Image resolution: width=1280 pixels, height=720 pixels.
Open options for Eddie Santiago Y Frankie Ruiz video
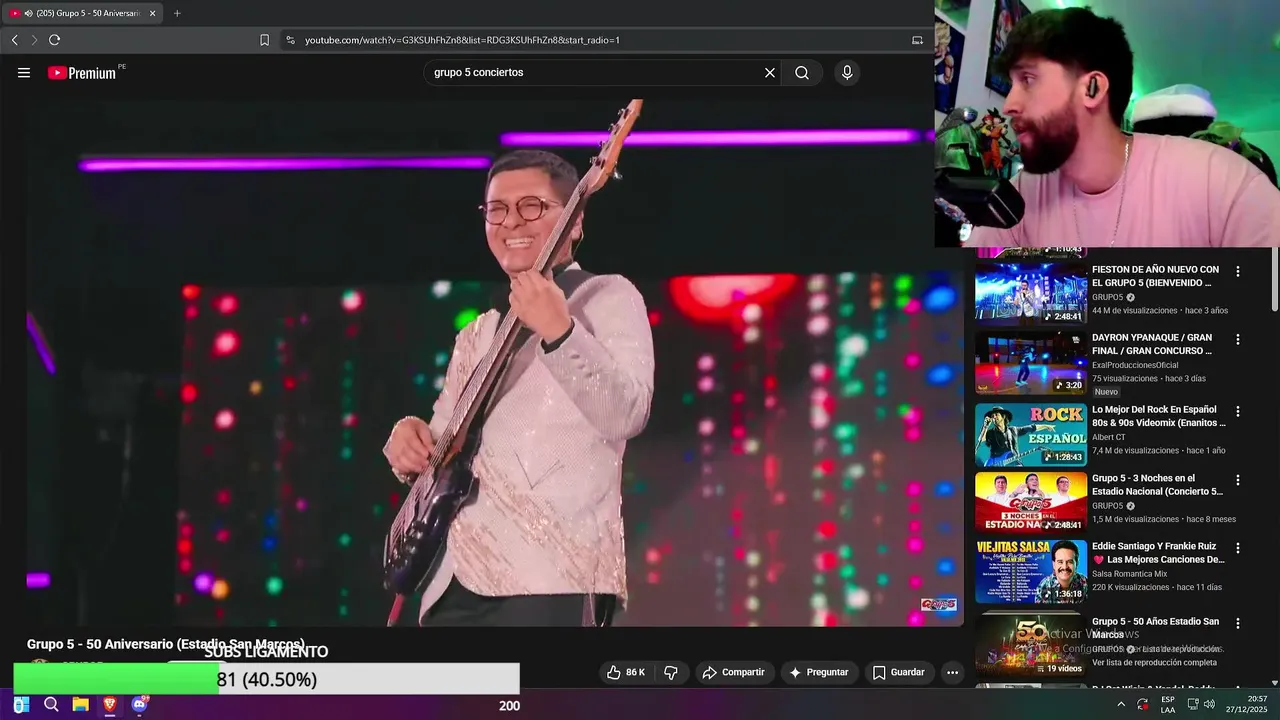click(1238, 548)
